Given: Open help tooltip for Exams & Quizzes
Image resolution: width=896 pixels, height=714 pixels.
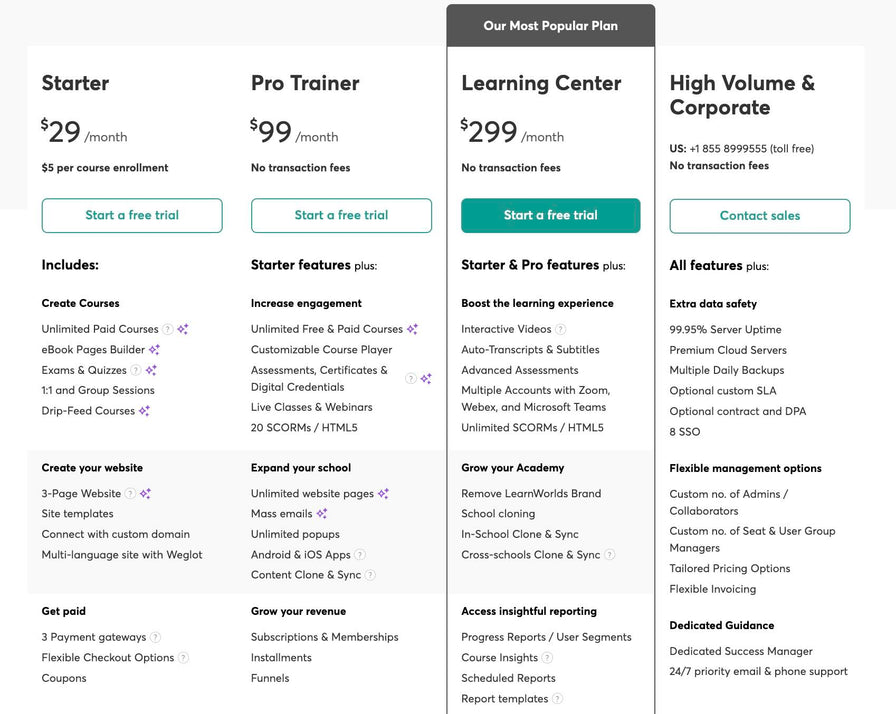Looking at the screenshot, I should coord(135,370).
